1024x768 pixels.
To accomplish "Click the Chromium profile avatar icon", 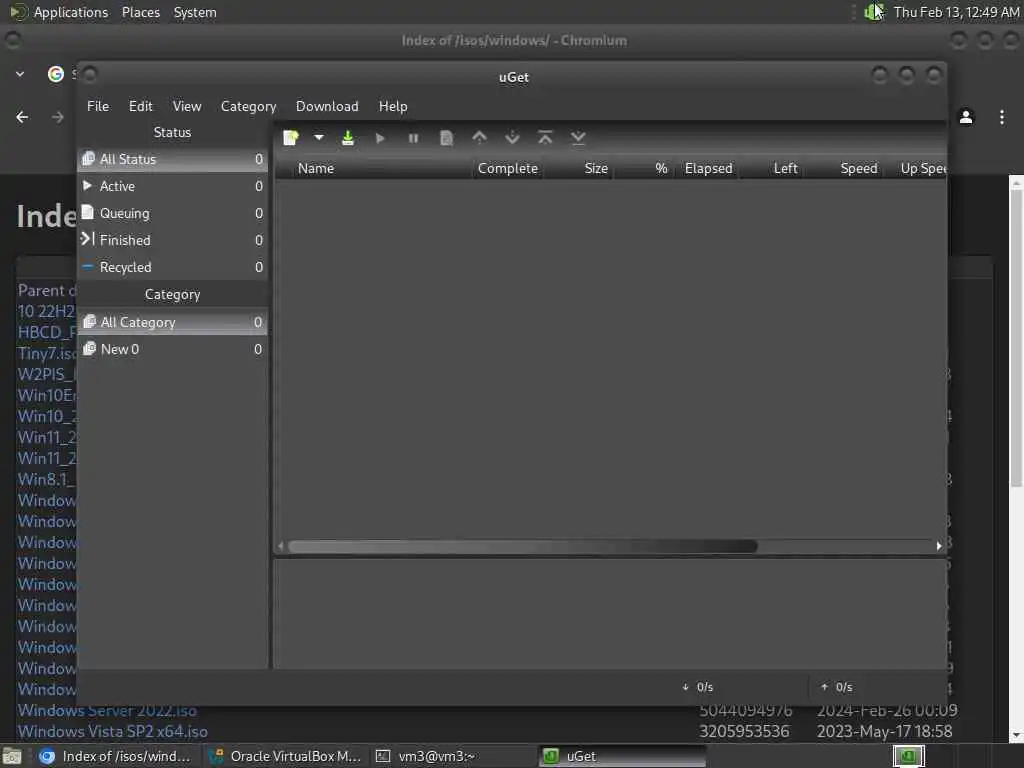I will (966, 117).
